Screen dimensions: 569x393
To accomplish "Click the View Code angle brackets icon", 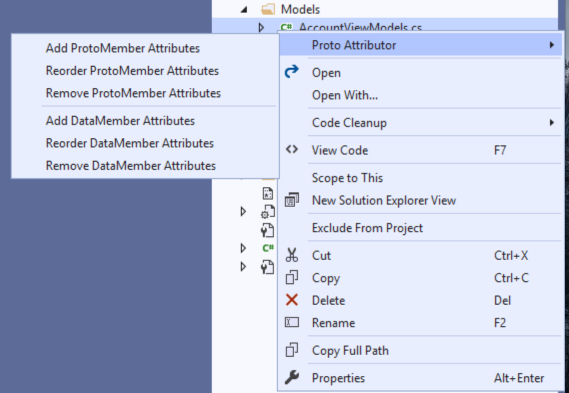I will (x=292, y=150).
